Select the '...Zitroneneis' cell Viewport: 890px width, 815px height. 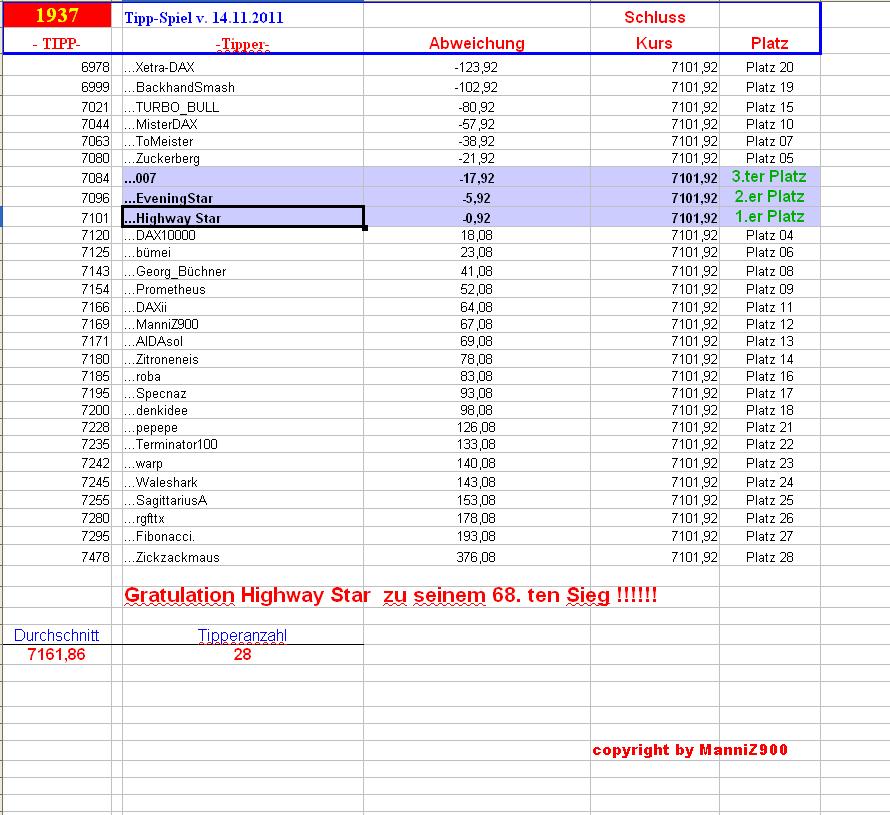coord(243,359)
